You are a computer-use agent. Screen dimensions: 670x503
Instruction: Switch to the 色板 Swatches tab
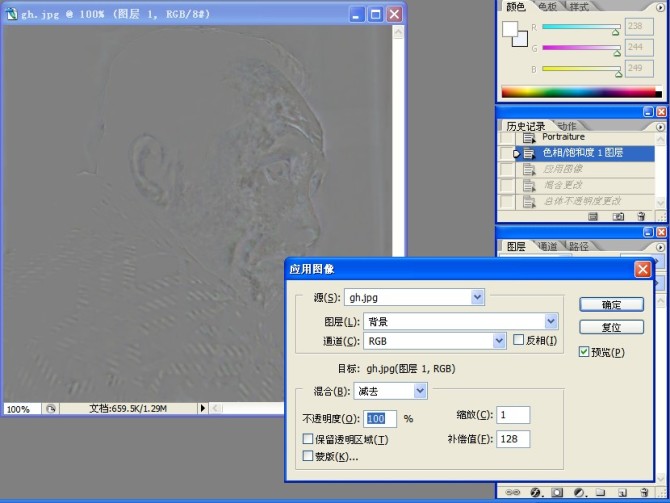click(549, 7)
